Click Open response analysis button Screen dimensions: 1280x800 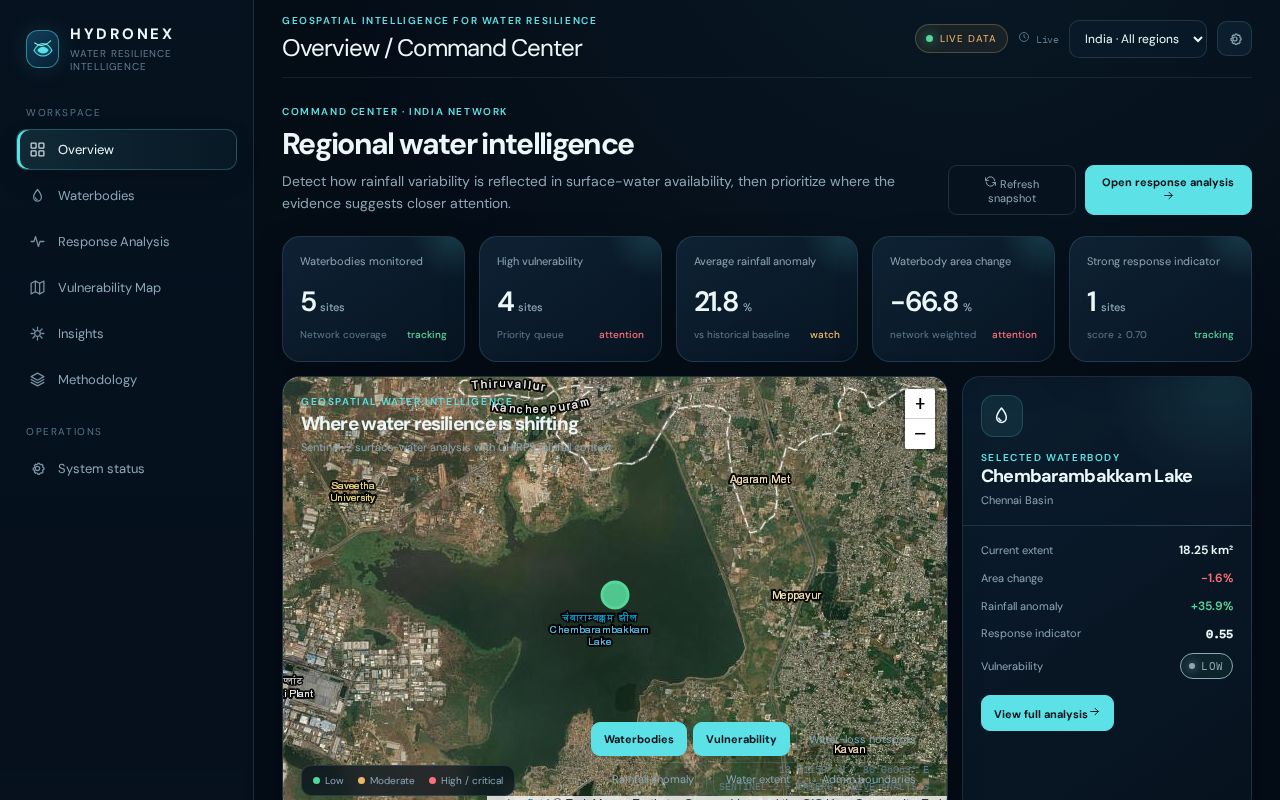[x=1168, y=190]
